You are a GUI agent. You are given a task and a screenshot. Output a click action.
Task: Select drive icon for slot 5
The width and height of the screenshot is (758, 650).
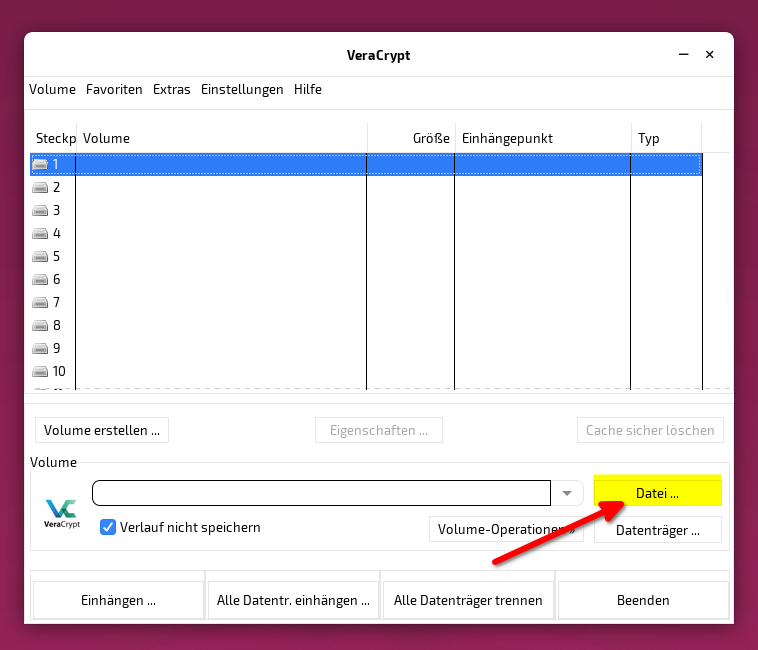(40, 257)
